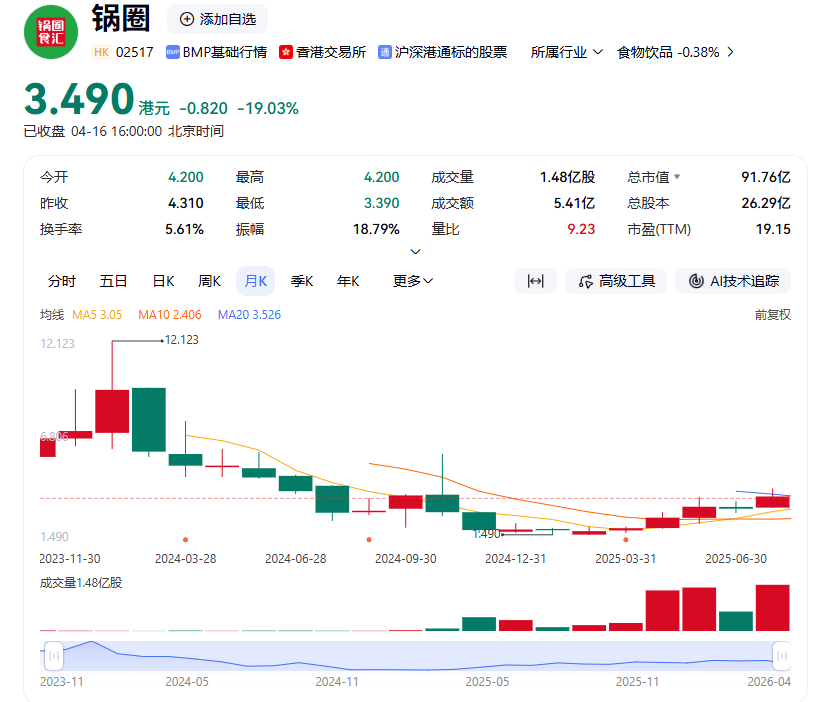
Task: Collapse the quote details panel chevron
Action: point(415,251)
